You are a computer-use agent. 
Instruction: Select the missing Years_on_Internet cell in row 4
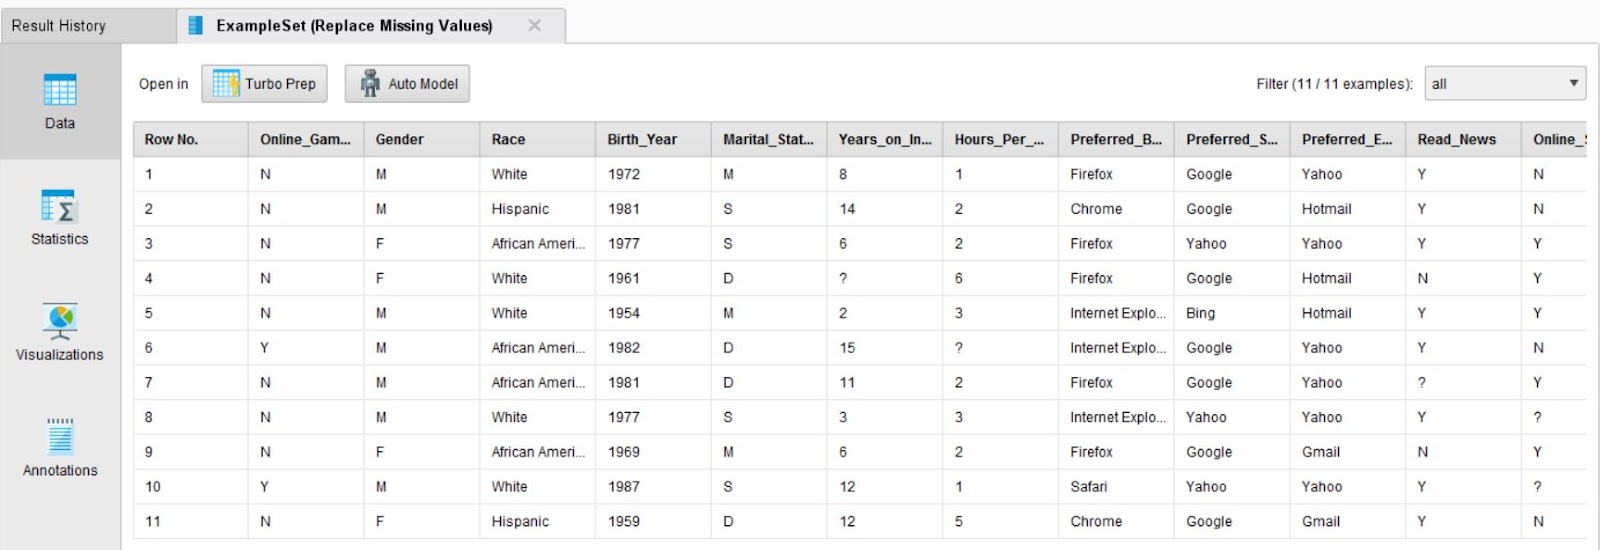pos(843,279)
